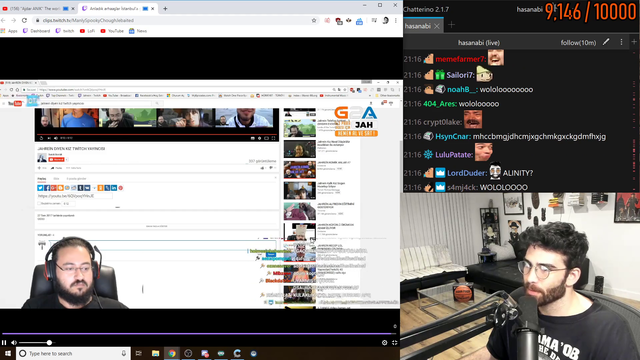Close the YouTube browser tab

pyautogui.click(x=73, y=8)
